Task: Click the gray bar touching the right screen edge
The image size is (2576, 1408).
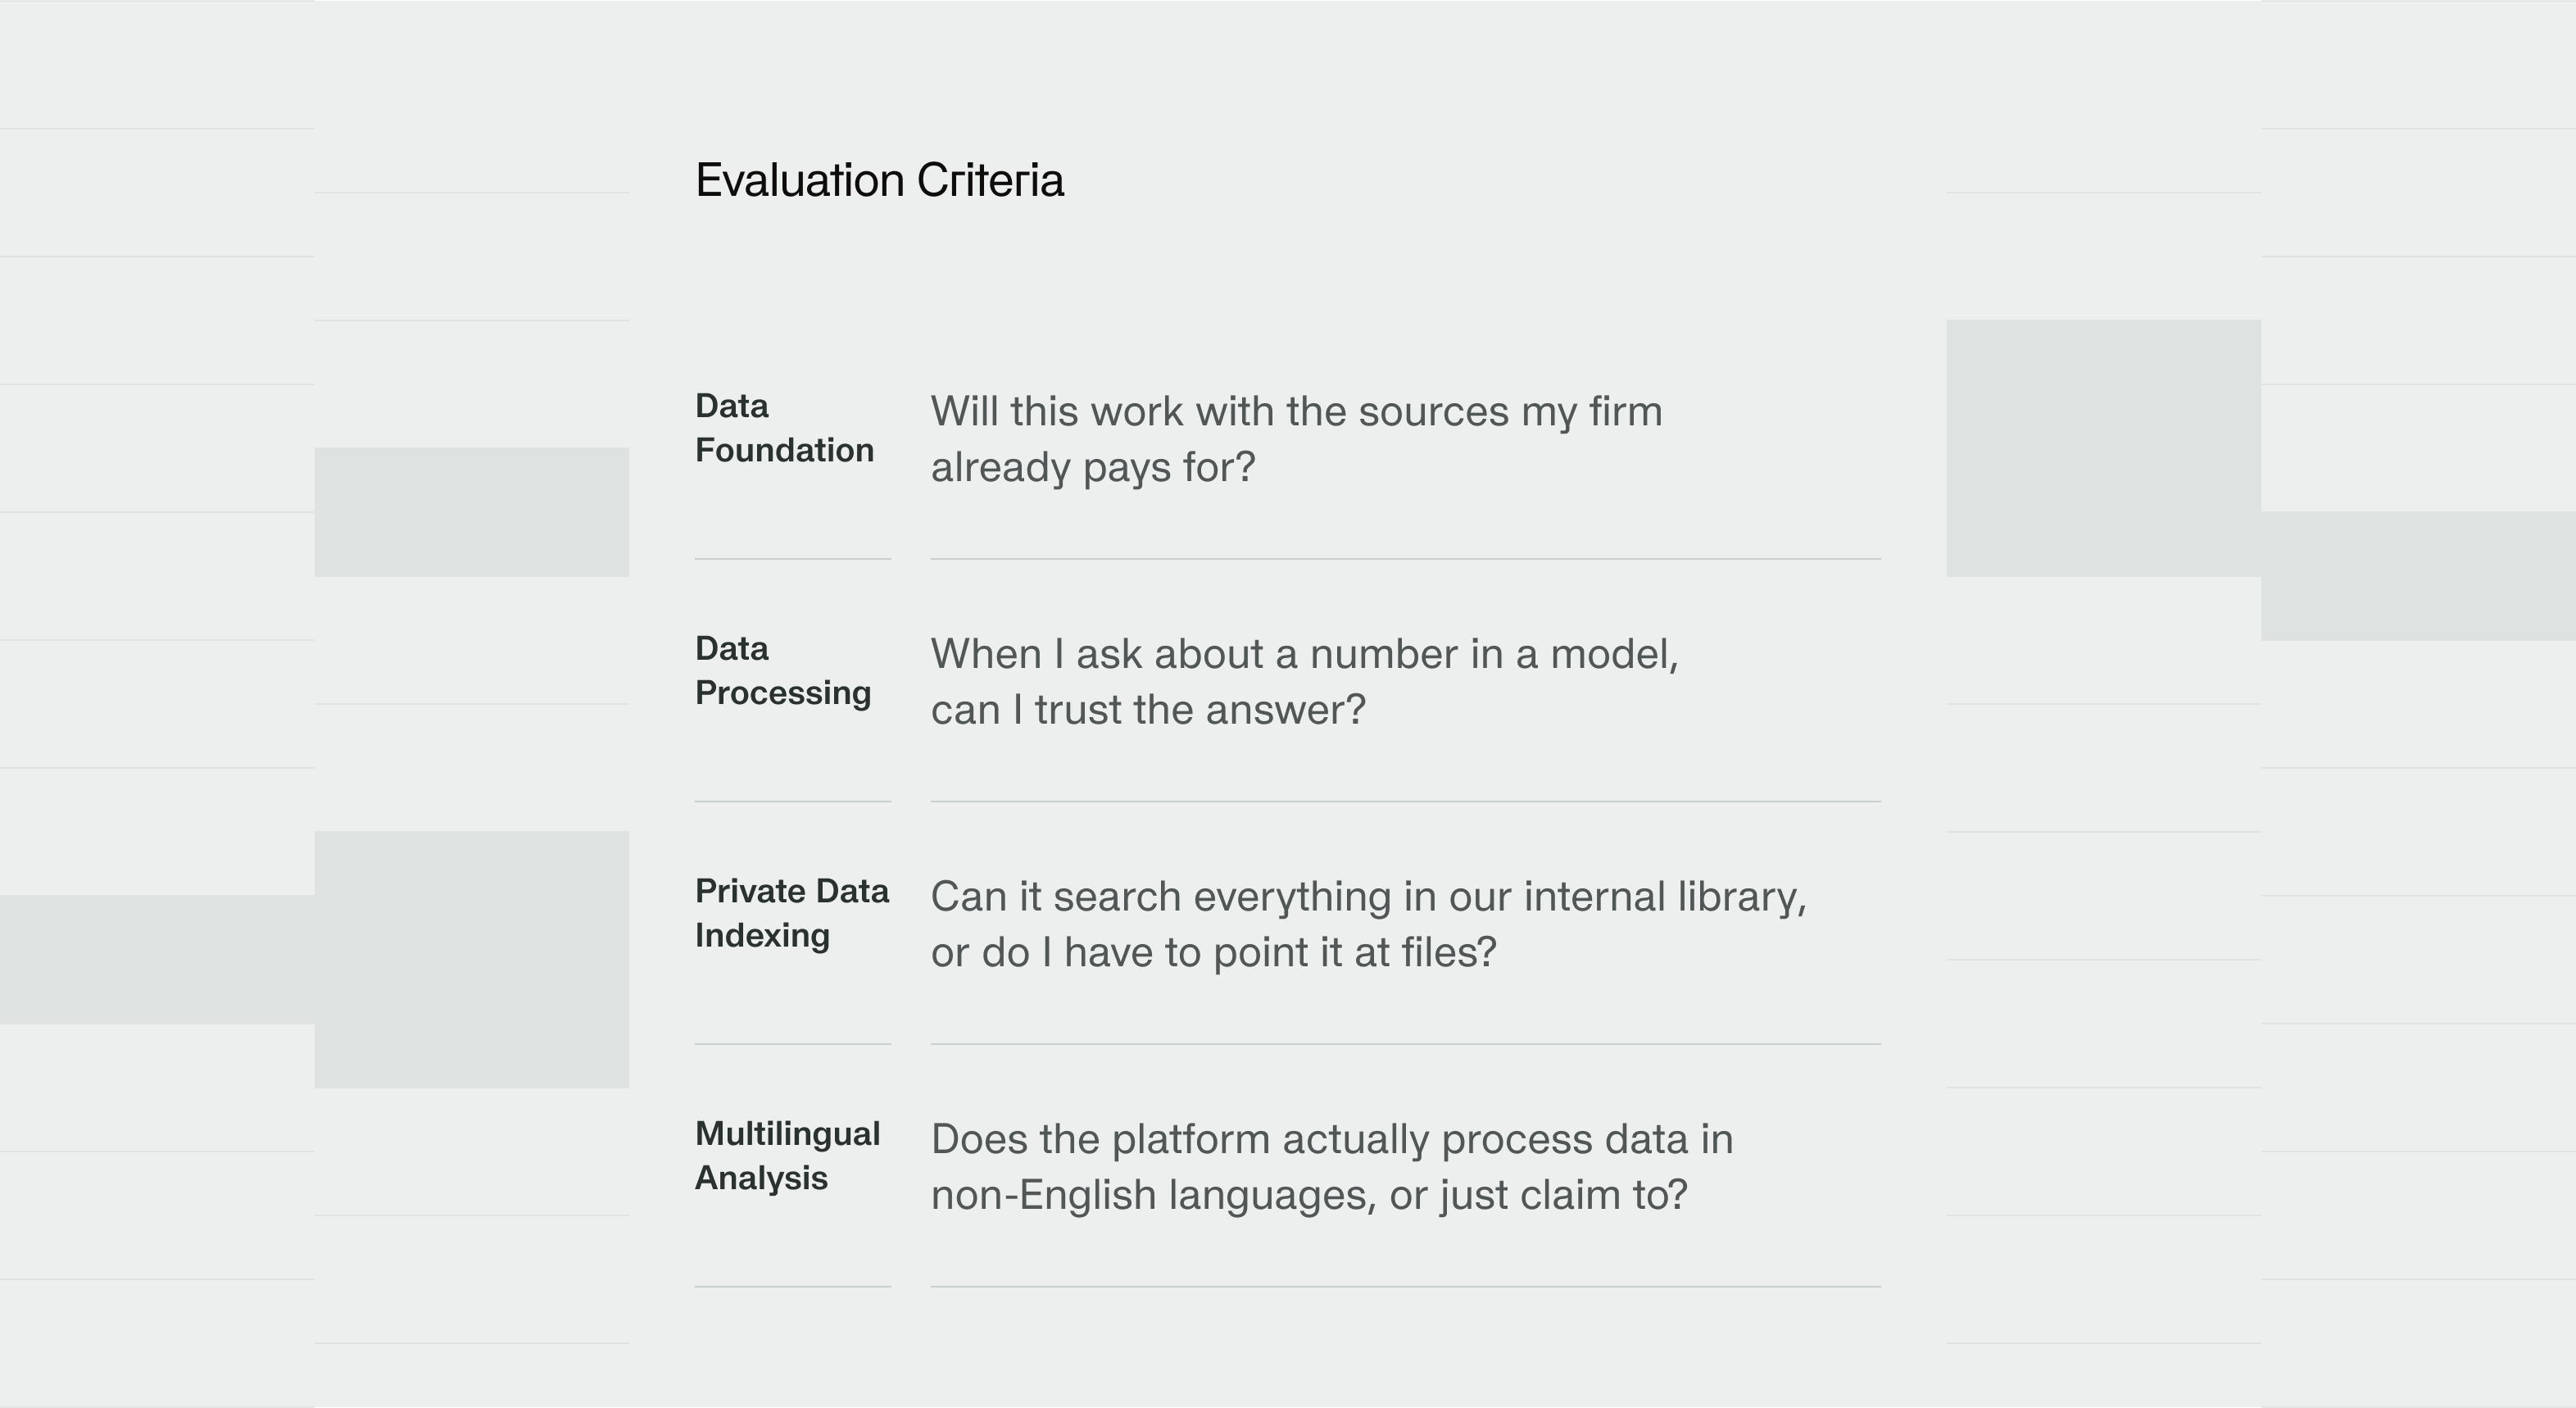Action: pos(2418,576)
